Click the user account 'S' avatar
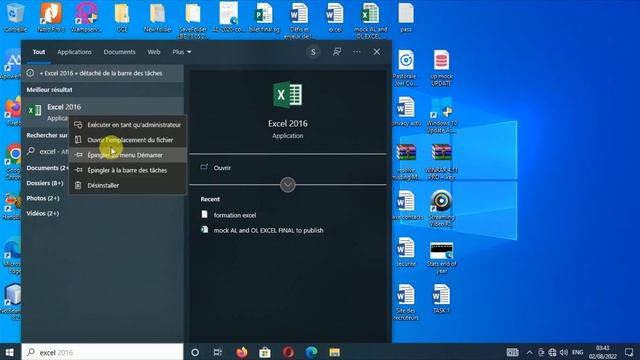The image size is (640, 360). point(313,52)
